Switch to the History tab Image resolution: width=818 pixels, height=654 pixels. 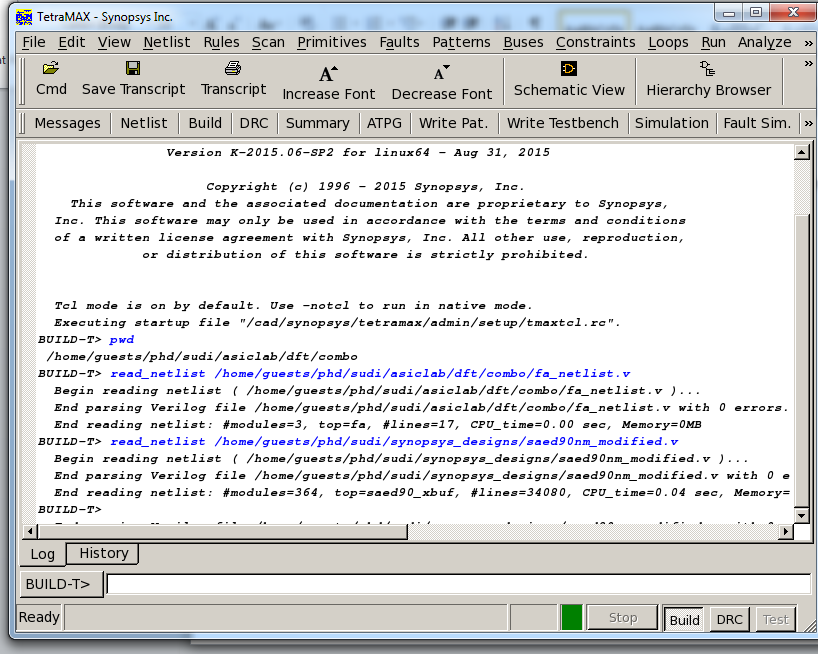[103, 553]
